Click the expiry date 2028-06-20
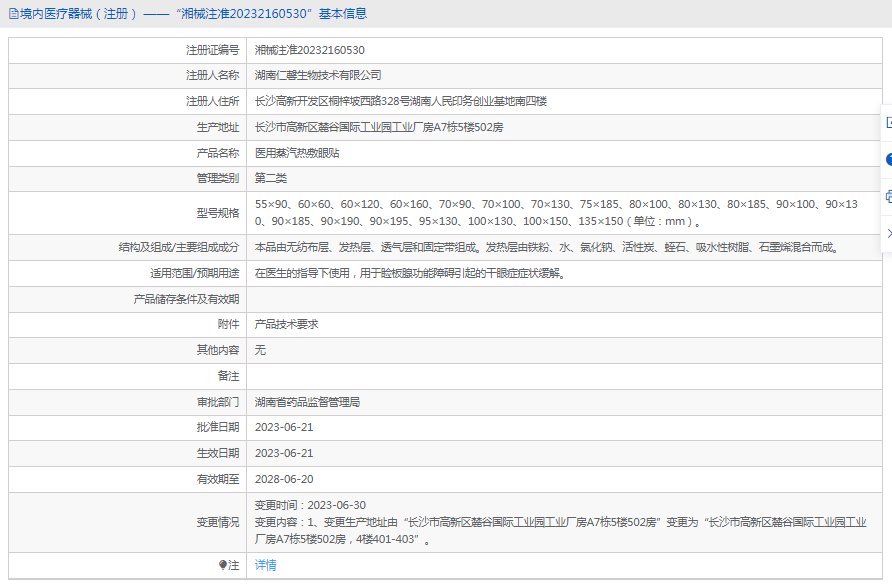This screenshot has width=892, height=586. [x=284, y=480]
